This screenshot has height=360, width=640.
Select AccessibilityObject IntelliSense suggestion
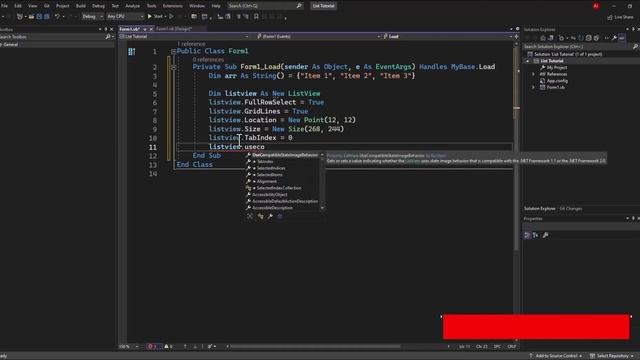tap(269, 195)
